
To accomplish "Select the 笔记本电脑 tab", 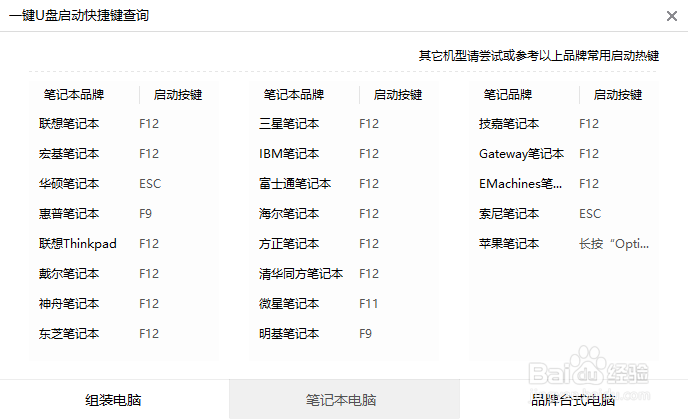I will 344,400.
